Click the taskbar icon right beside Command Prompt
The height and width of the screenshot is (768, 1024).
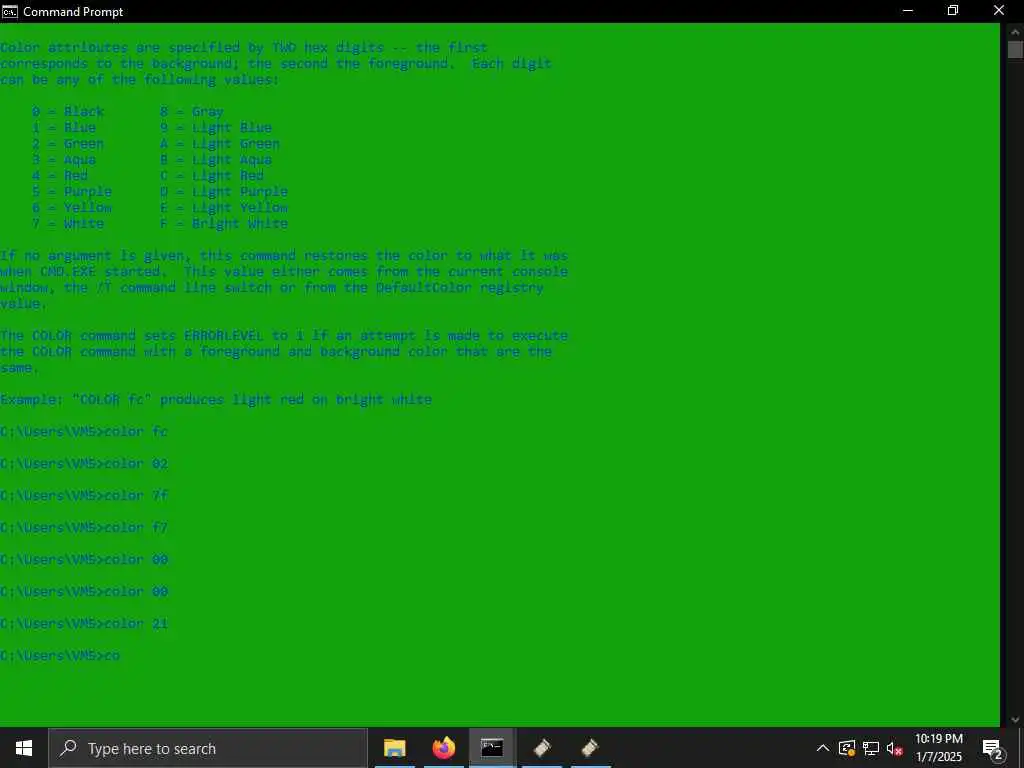(x=542, y=748)
